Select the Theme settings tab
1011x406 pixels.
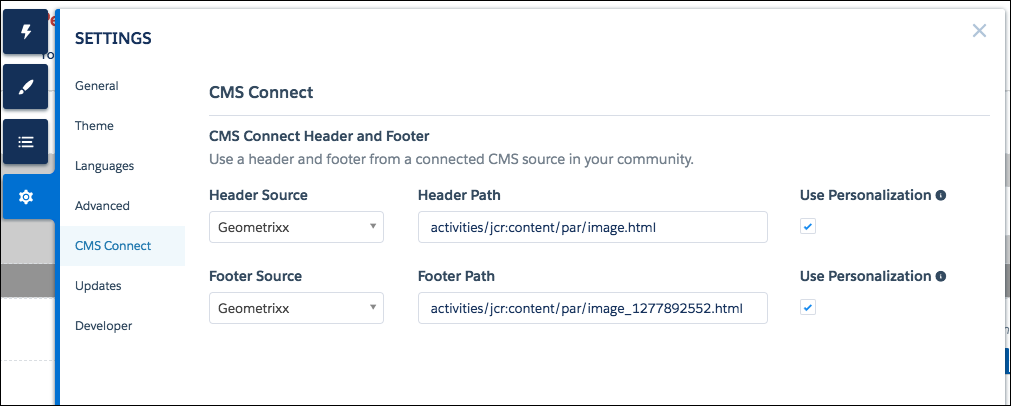(94, 126)
